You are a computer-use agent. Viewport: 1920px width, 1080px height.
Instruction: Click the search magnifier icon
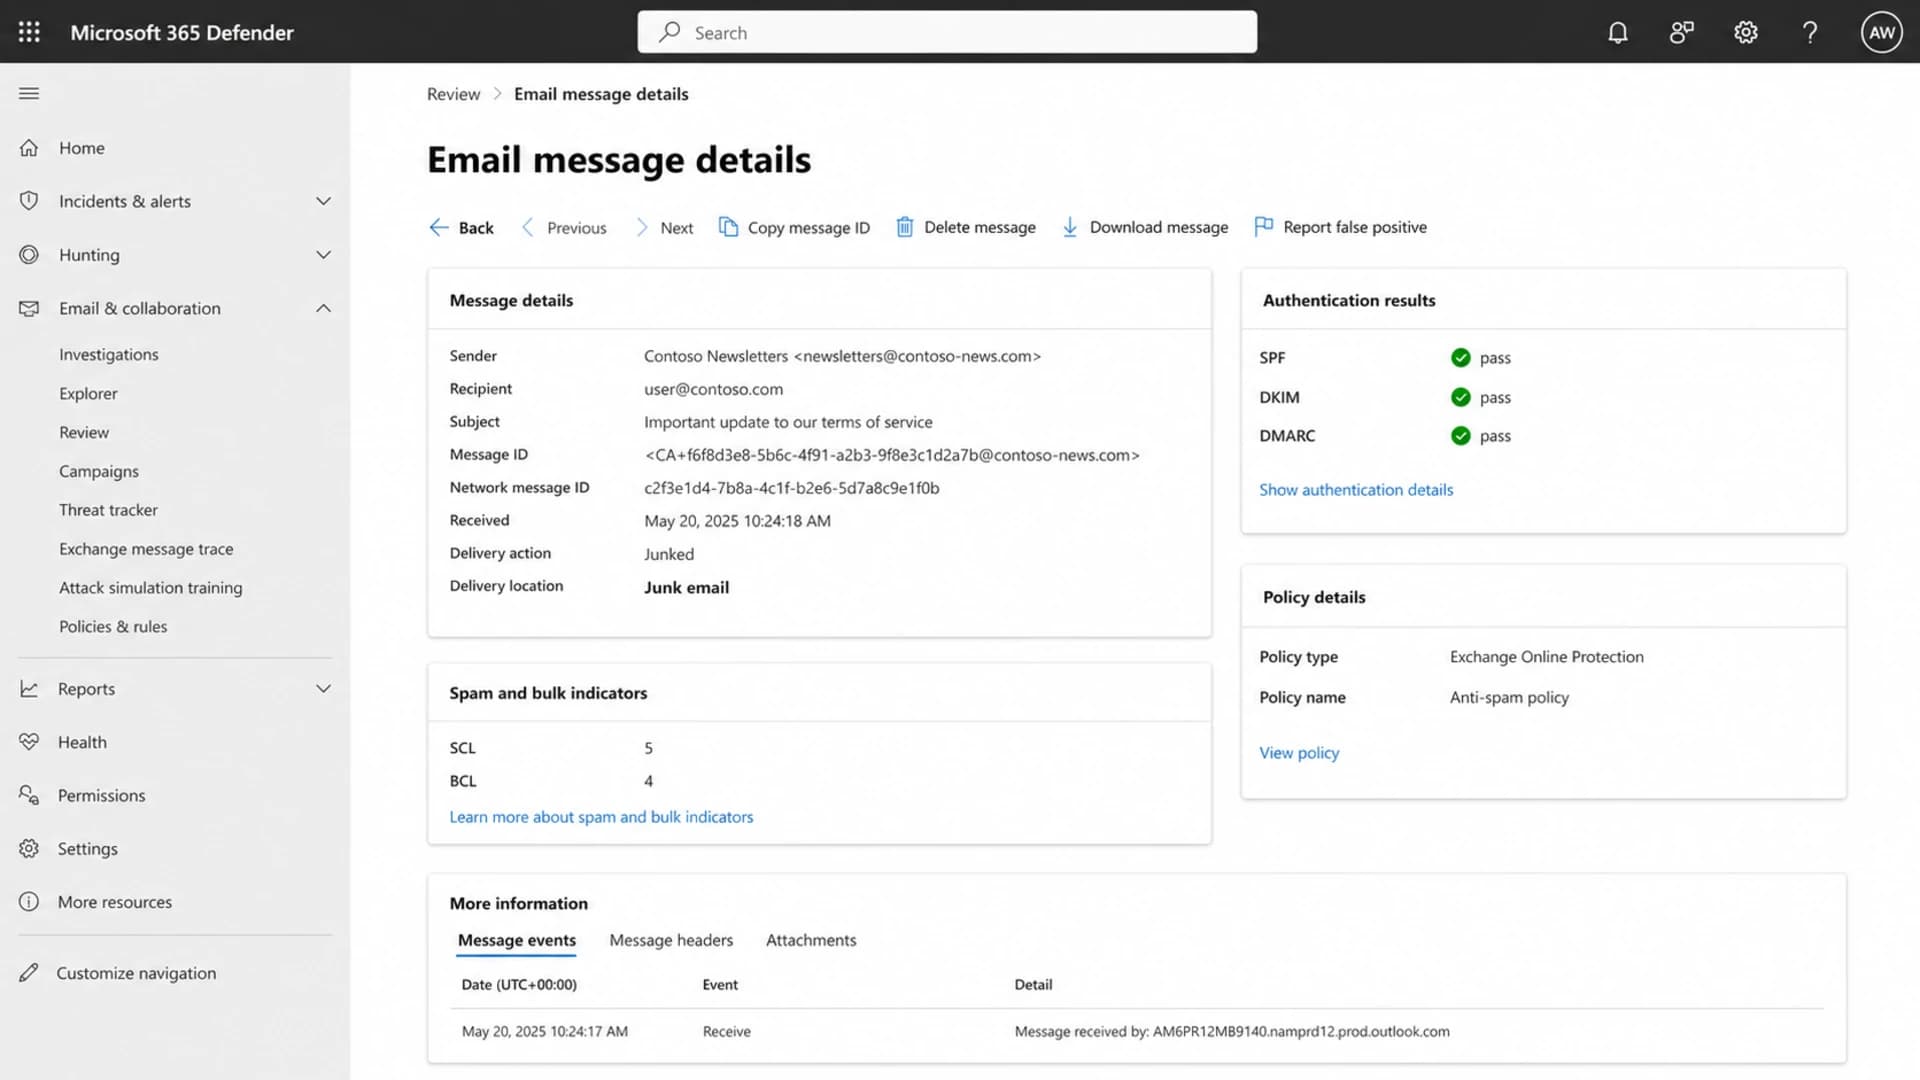click(x=669, y=32)
